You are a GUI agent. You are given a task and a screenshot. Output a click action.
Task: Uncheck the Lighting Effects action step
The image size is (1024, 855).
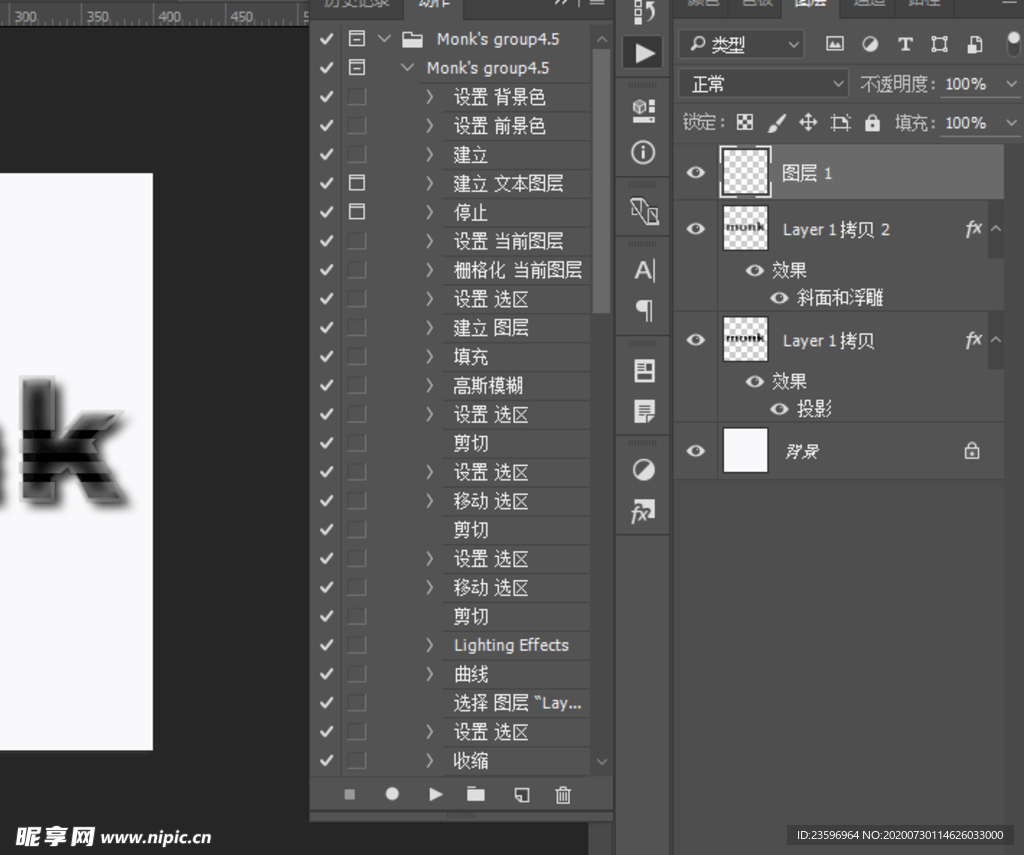pos(325,645)
